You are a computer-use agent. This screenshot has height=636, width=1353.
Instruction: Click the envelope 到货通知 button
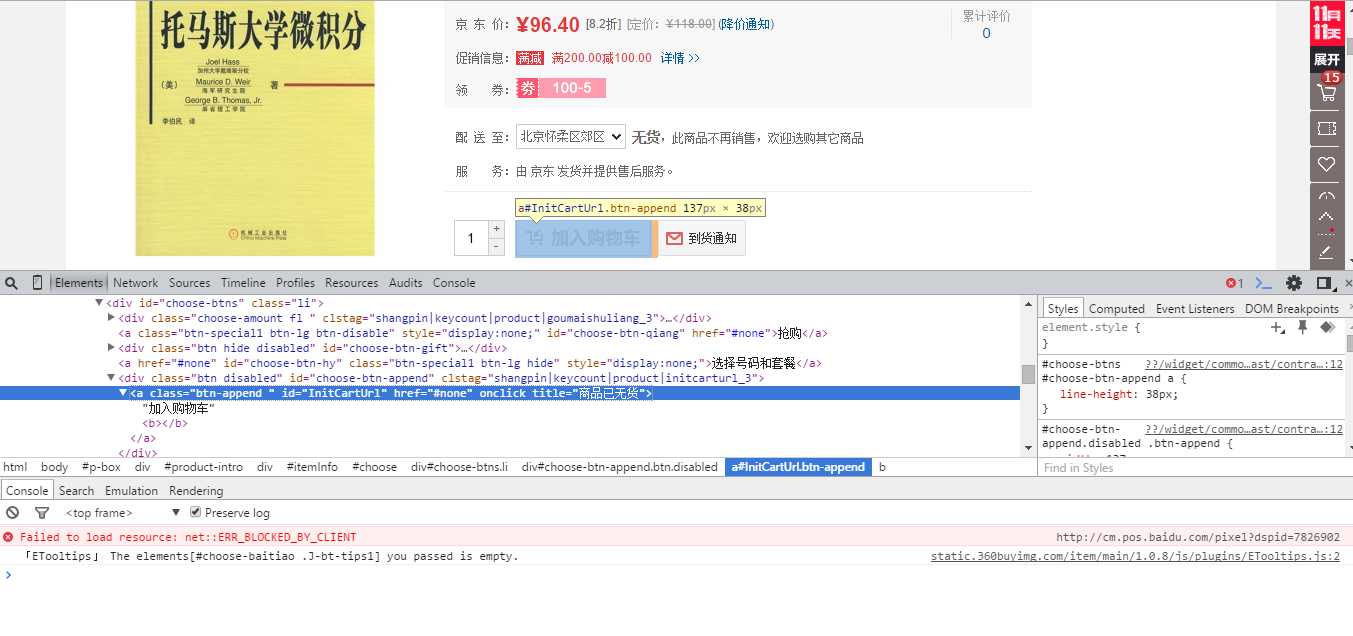point(702,238)
